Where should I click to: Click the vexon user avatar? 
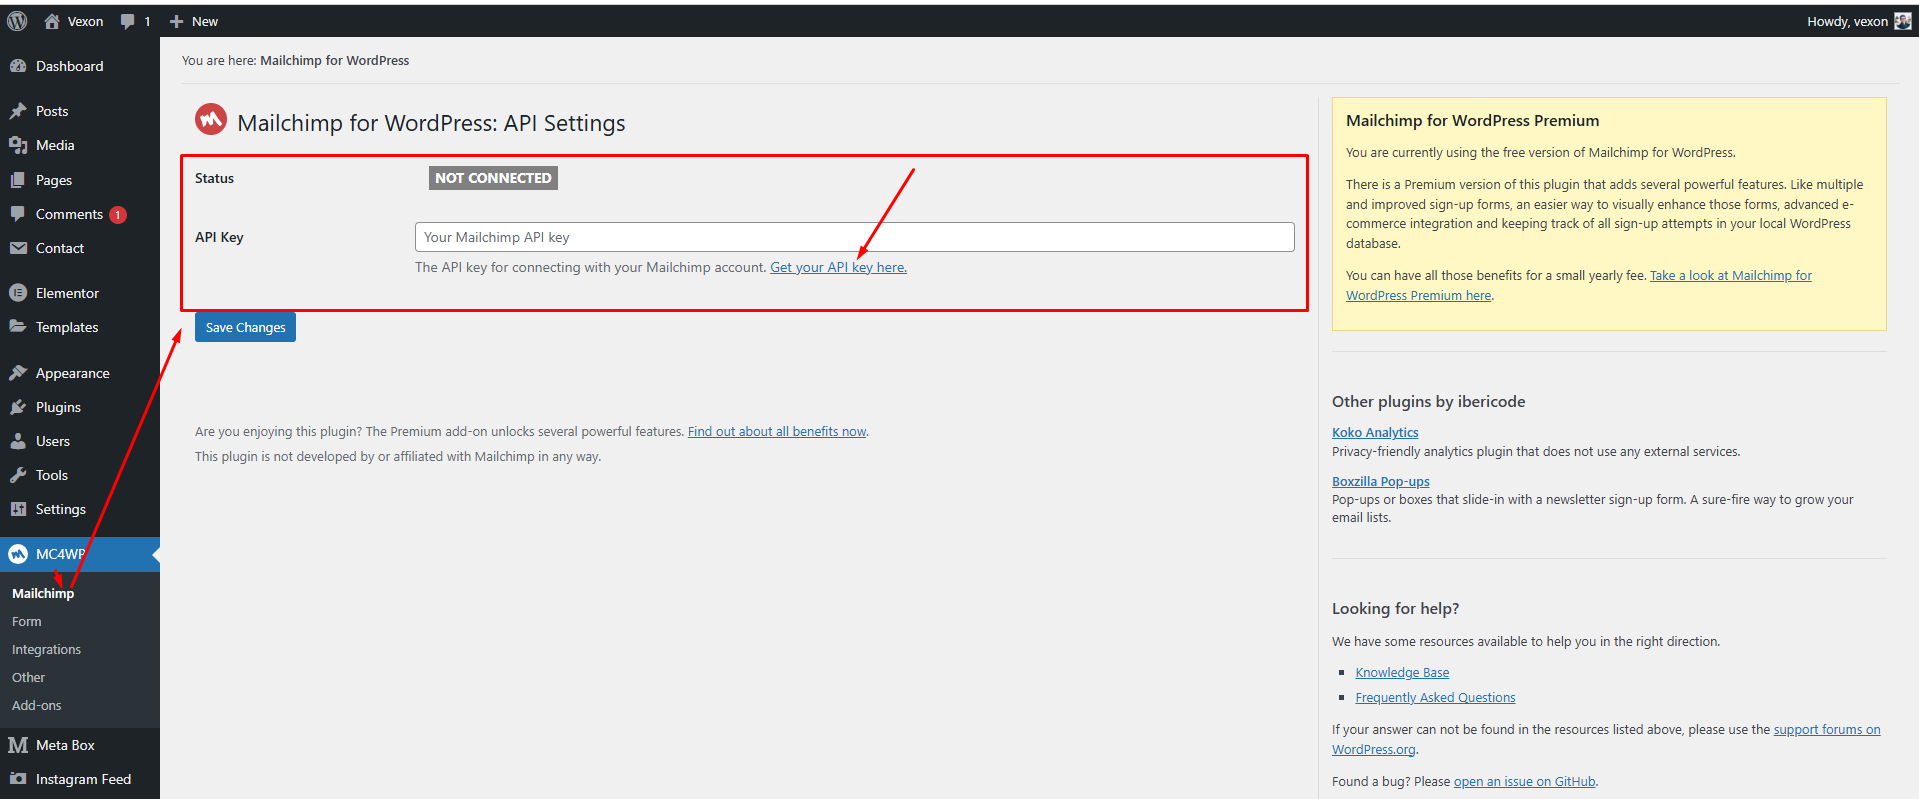click(1902, 21)
